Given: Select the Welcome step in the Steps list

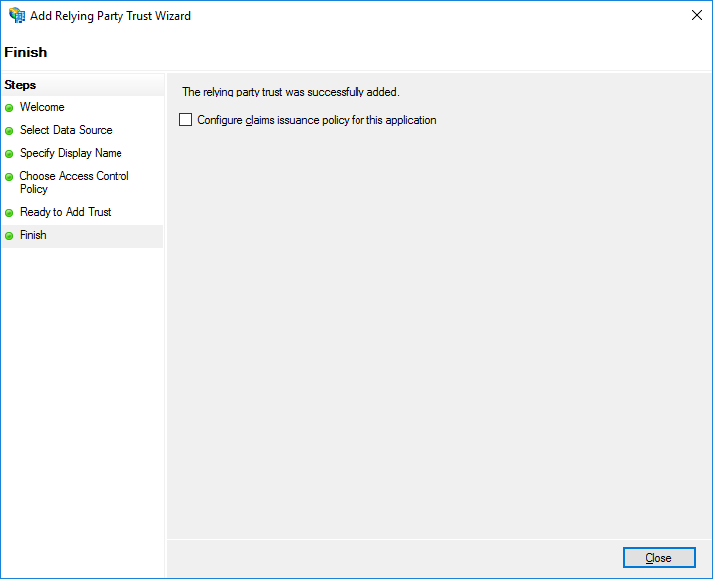Looking at the screenshot, I should click(42, 107).
